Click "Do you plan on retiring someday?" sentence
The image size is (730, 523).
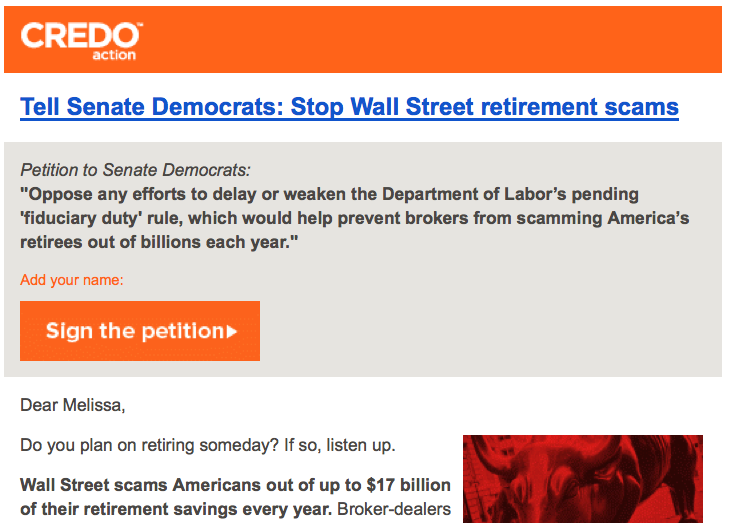149,445
